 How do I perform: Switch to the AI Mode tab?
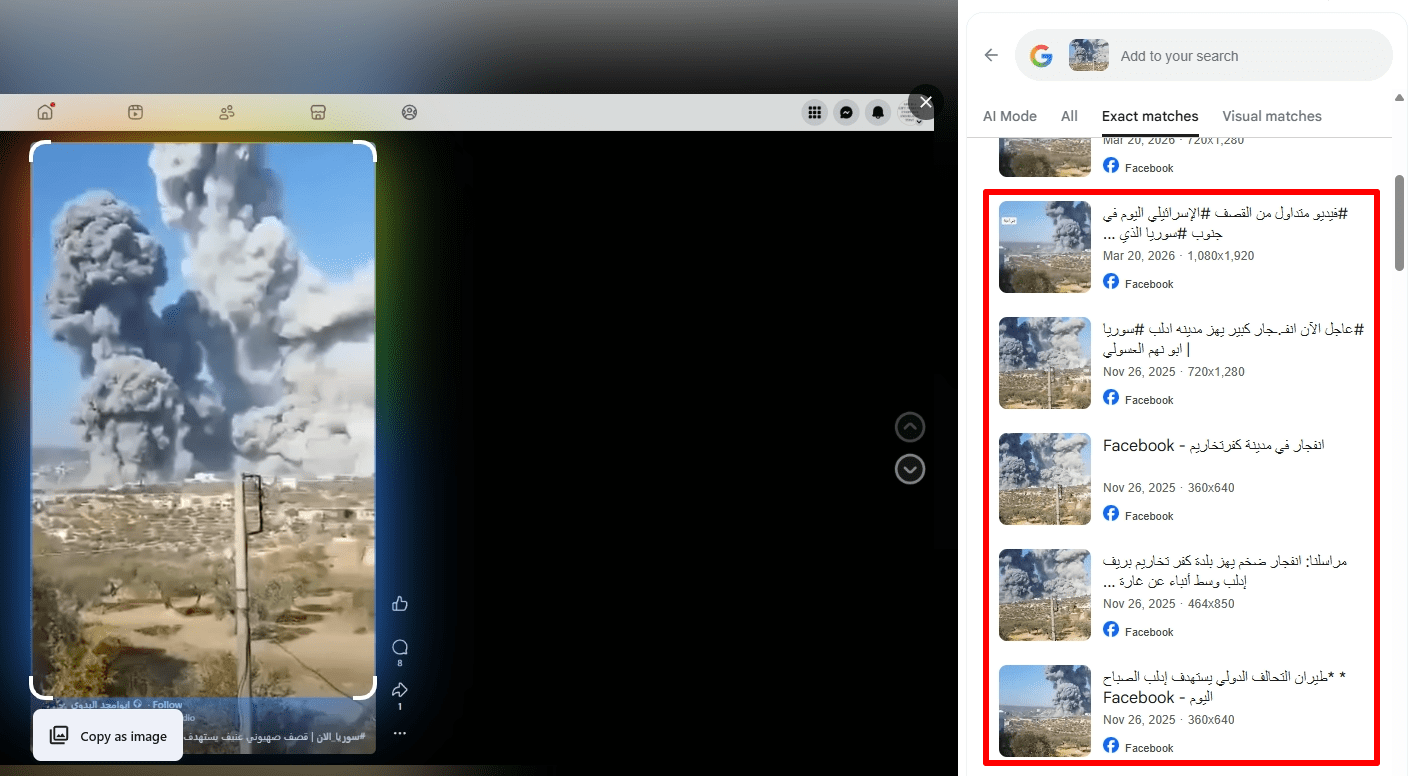tap(1009, 116)
